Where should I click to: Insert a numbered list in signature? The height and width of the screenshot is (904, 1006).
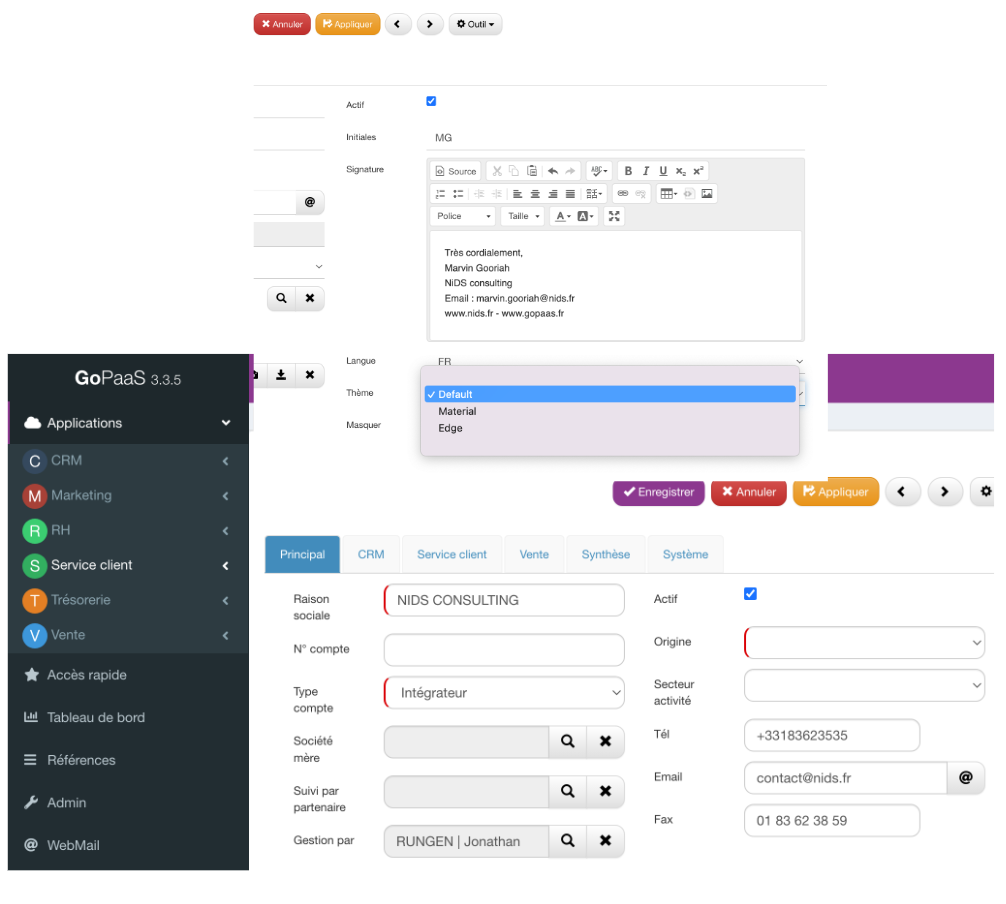coord(440,194)
